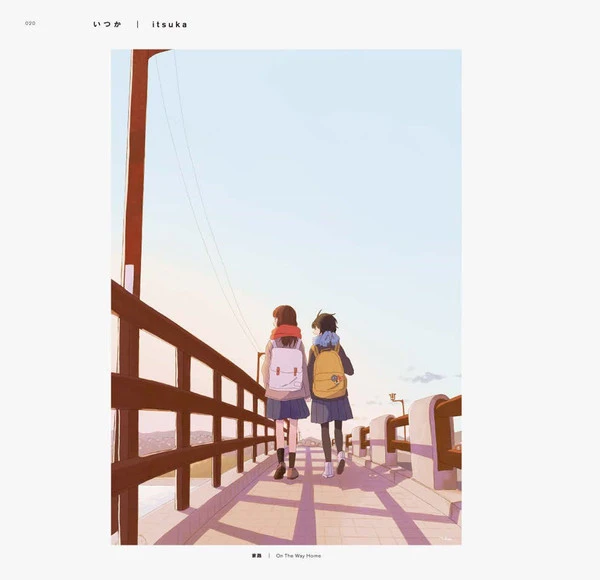Click the blue scarf of the right girl

[326, 339]
